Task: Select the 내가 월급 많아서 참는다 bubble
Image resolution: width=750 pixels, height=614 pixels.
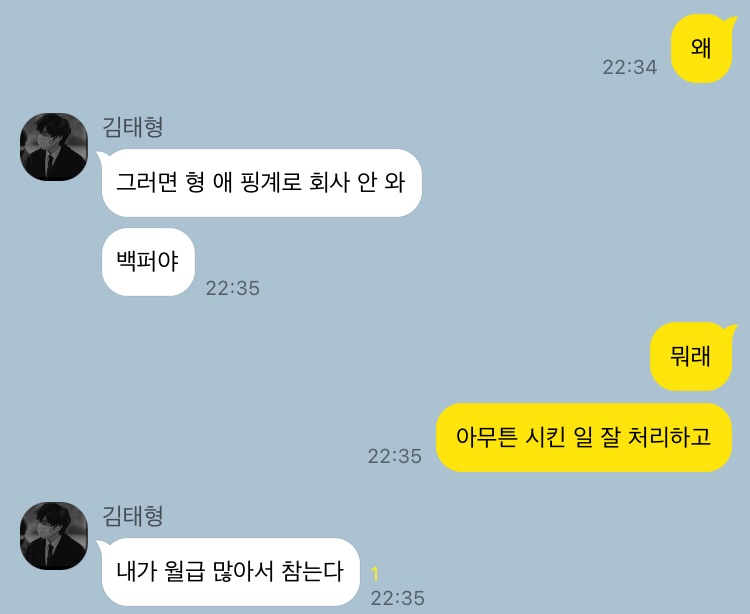Action: (x=230, y=571)
